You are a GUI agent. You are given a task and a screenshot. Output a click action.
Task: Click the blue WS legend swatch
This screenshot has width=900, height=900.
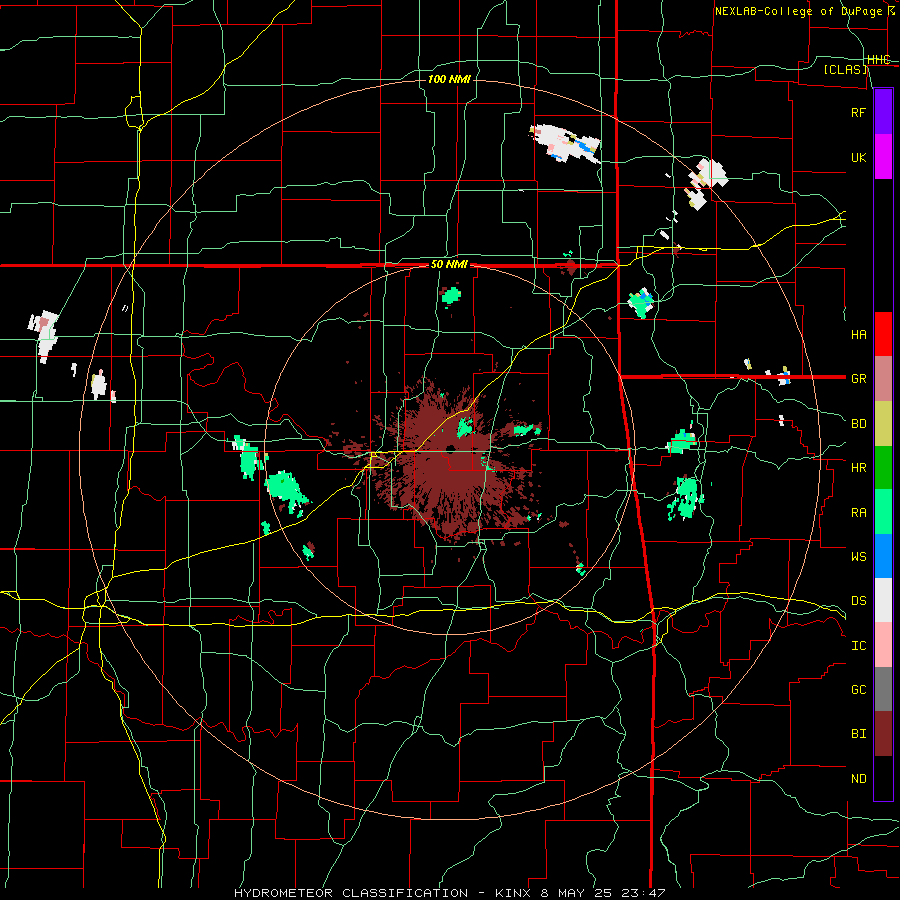tap(883, 556)
